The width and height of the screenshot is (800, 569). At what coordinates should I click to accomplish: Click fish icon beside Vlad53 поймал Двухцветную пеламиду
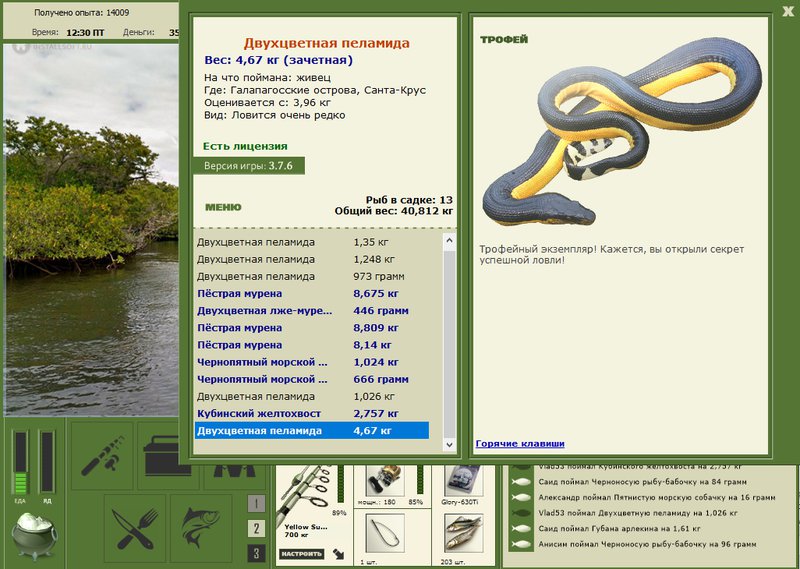(x=520, y=513)
